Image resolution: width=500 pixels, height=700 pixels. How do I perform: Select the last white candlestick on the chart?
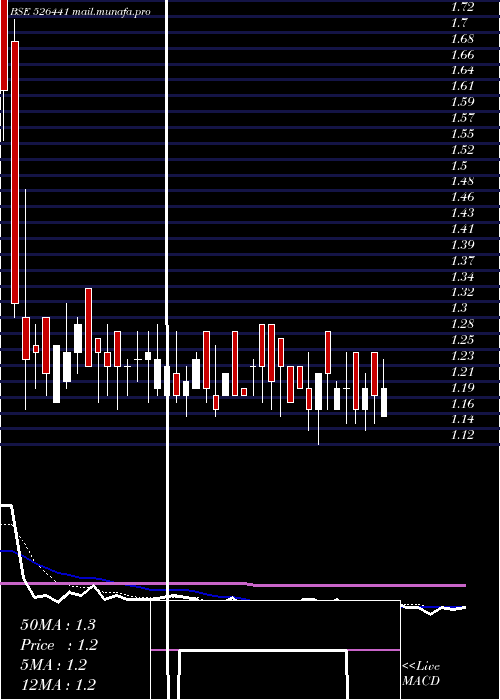point(383,402)
